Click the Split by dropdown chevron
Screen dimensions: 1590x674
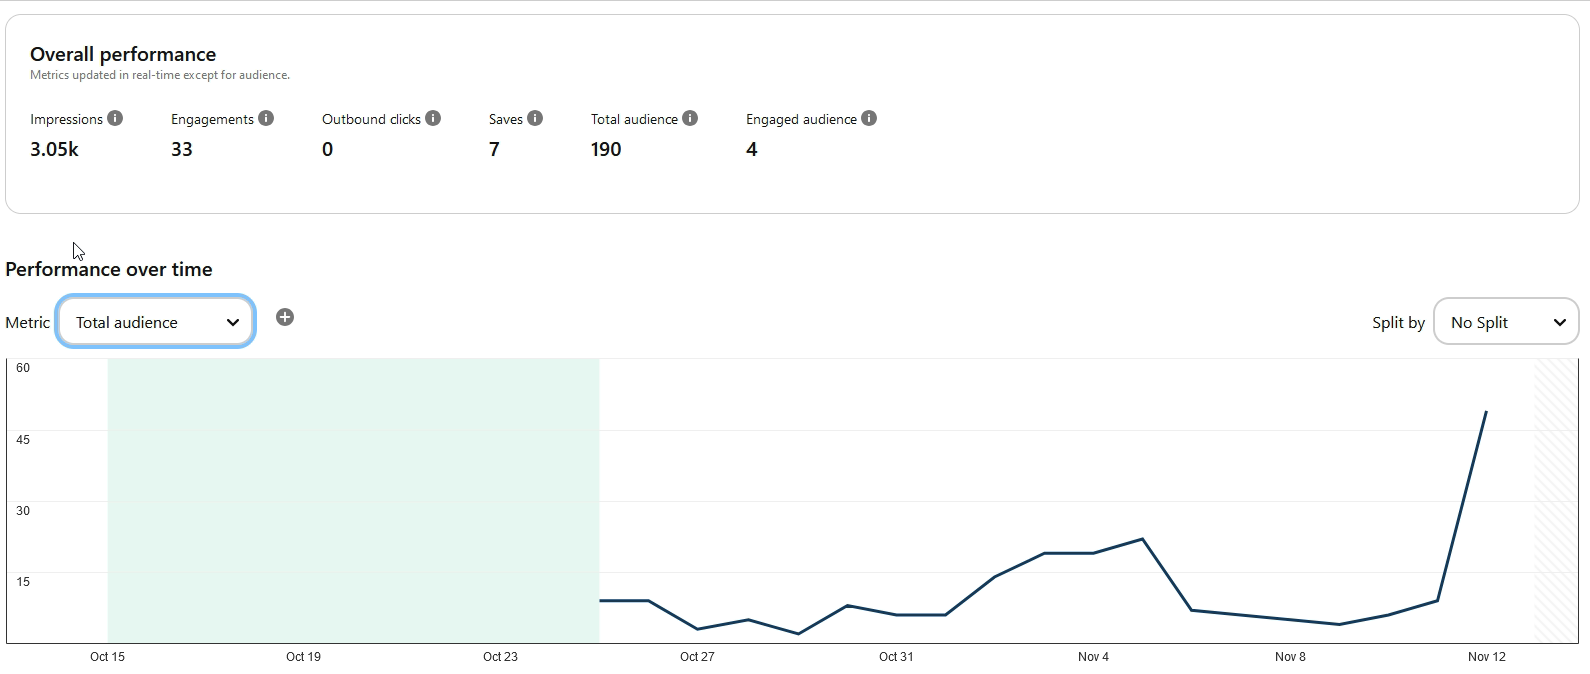click(1559, 322)
